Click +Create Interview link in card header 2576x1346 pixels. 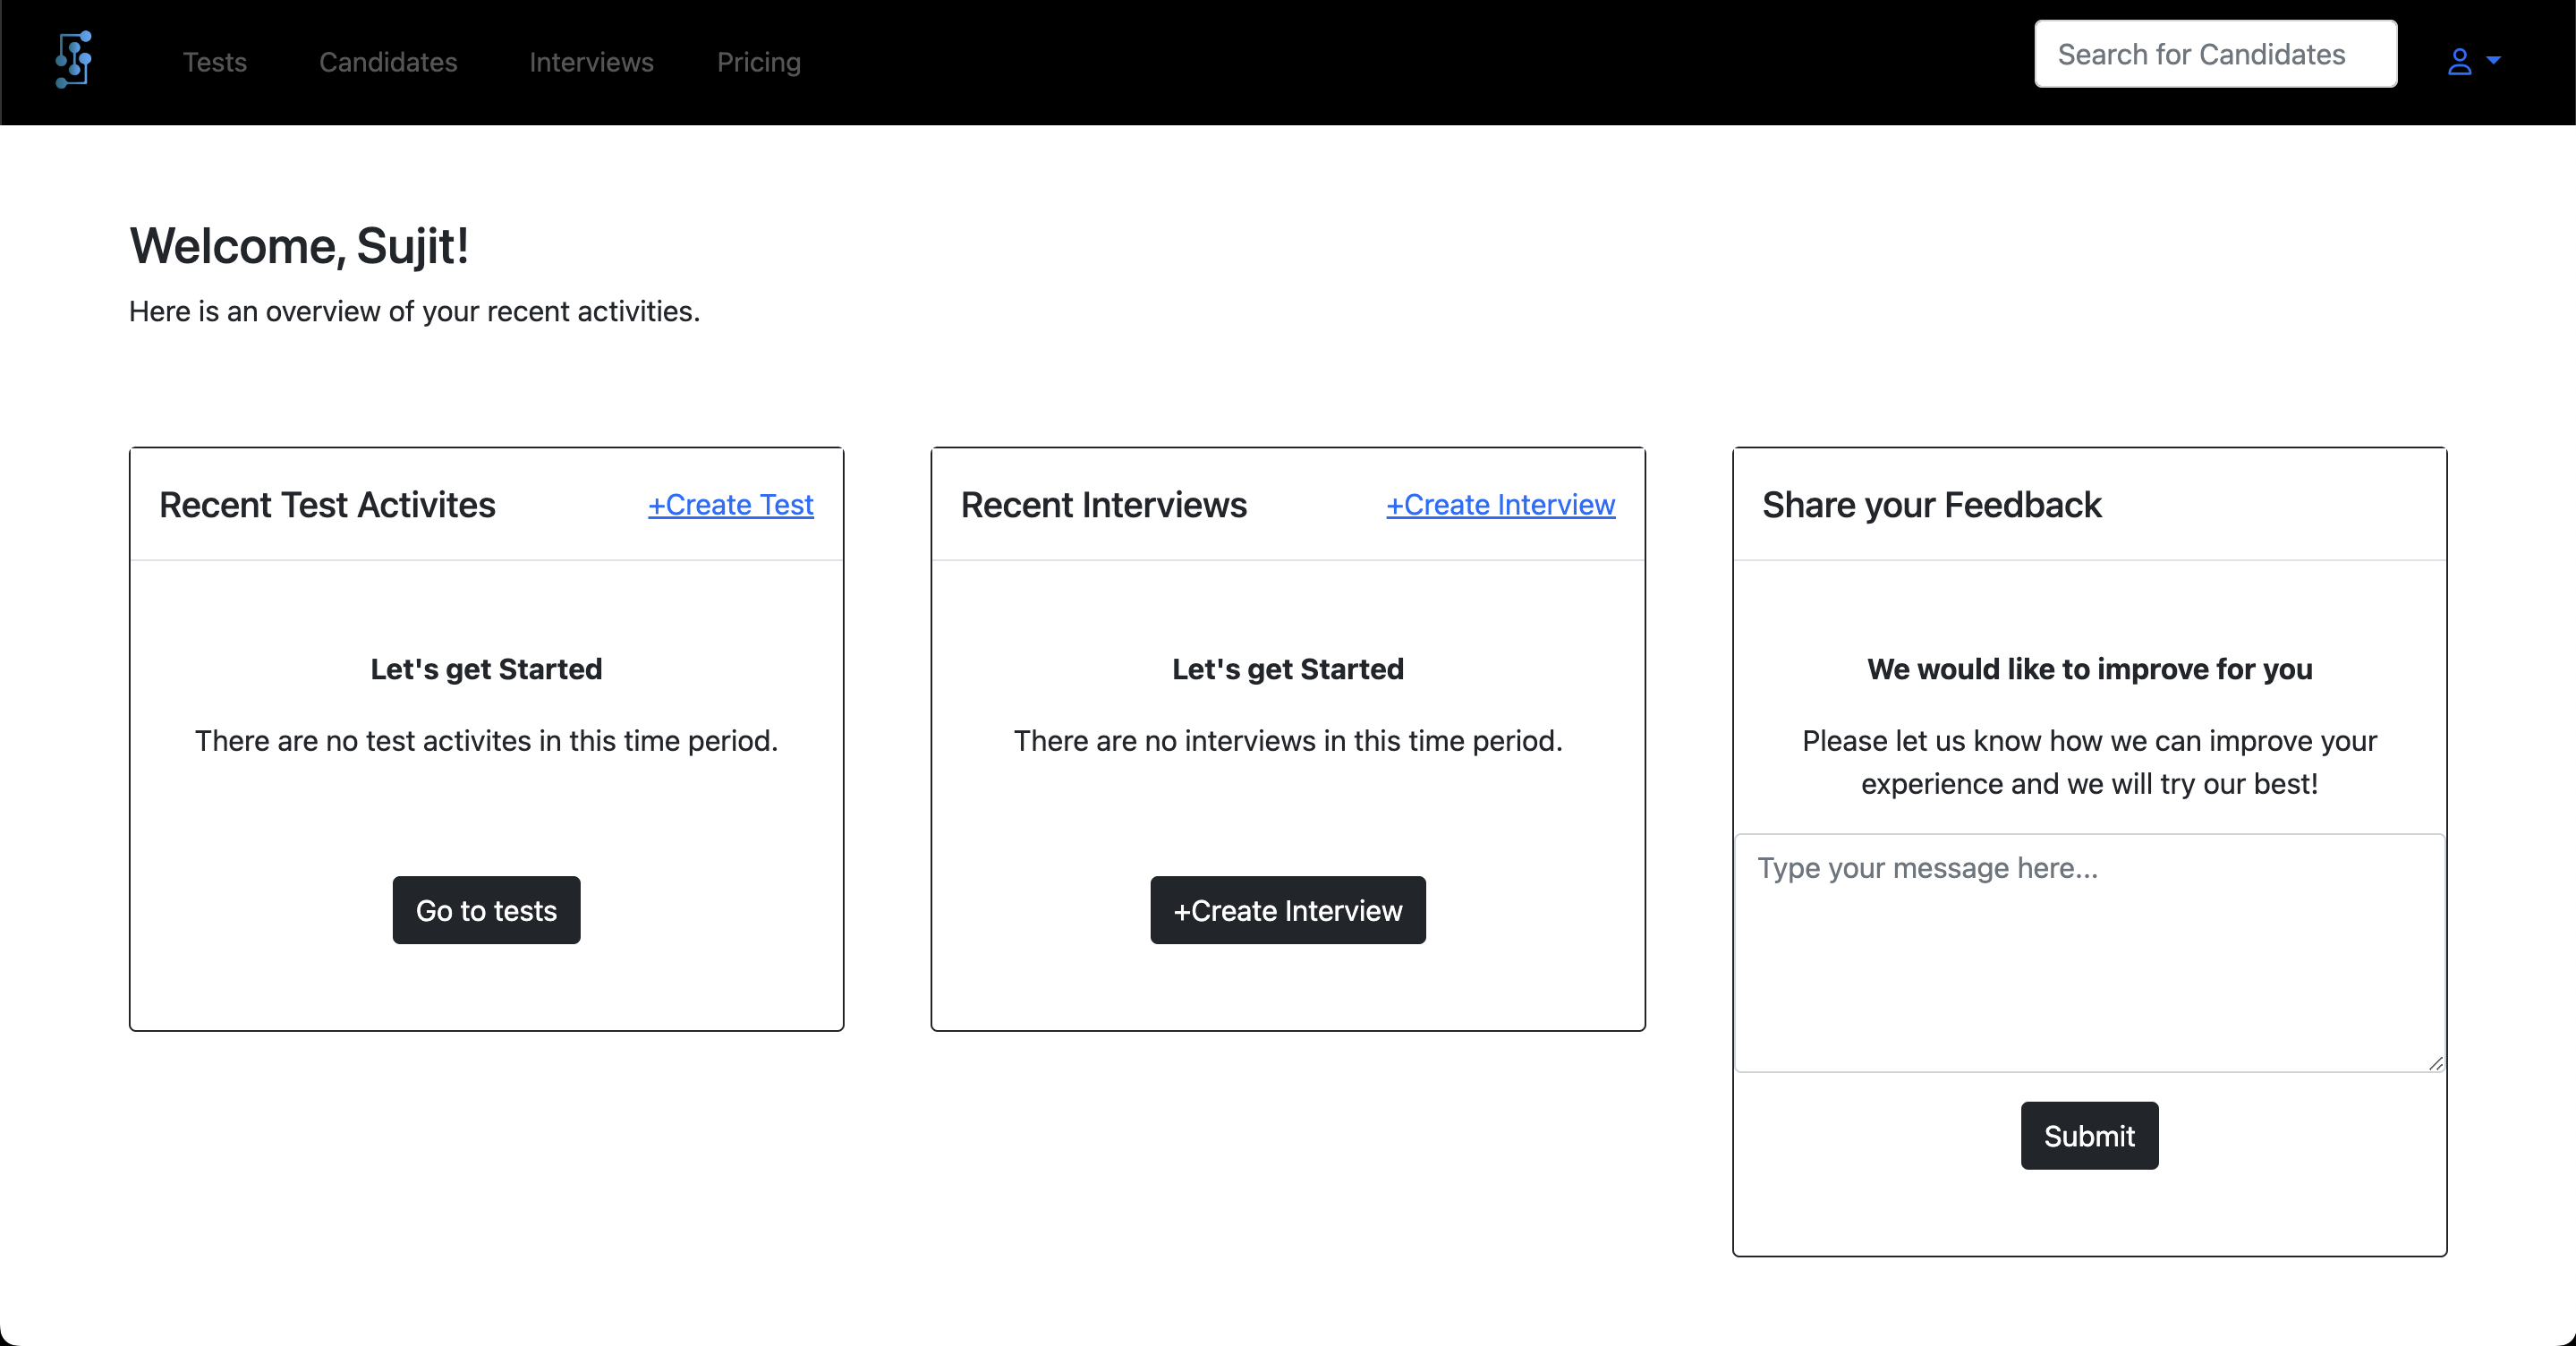coord(1500,505)
